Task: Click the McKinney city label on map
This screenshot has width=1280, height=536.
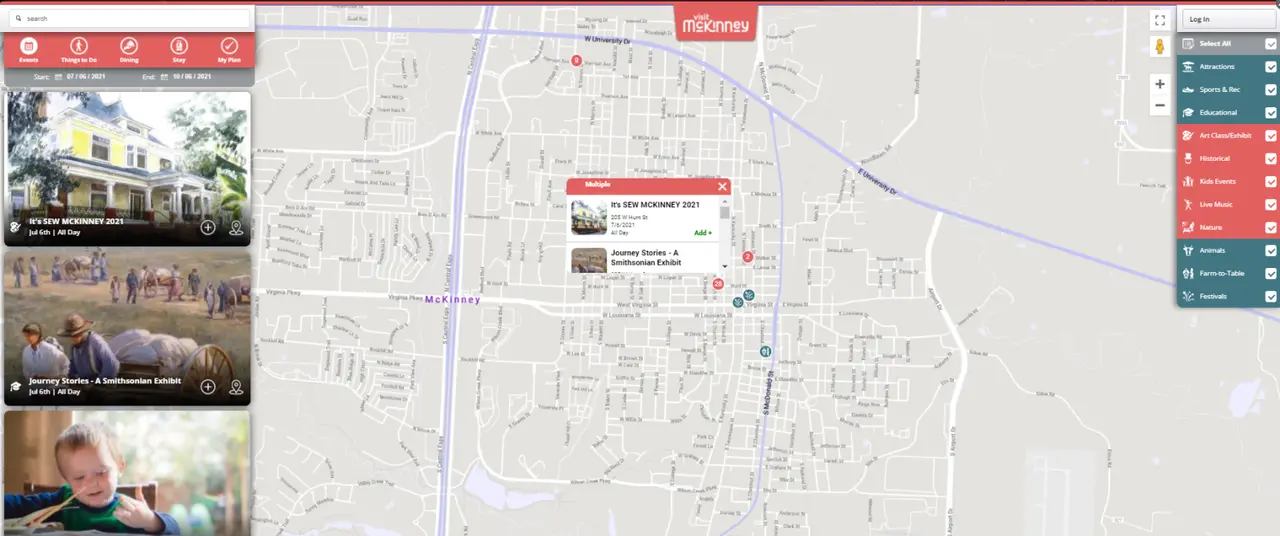Action: (452, 299)
